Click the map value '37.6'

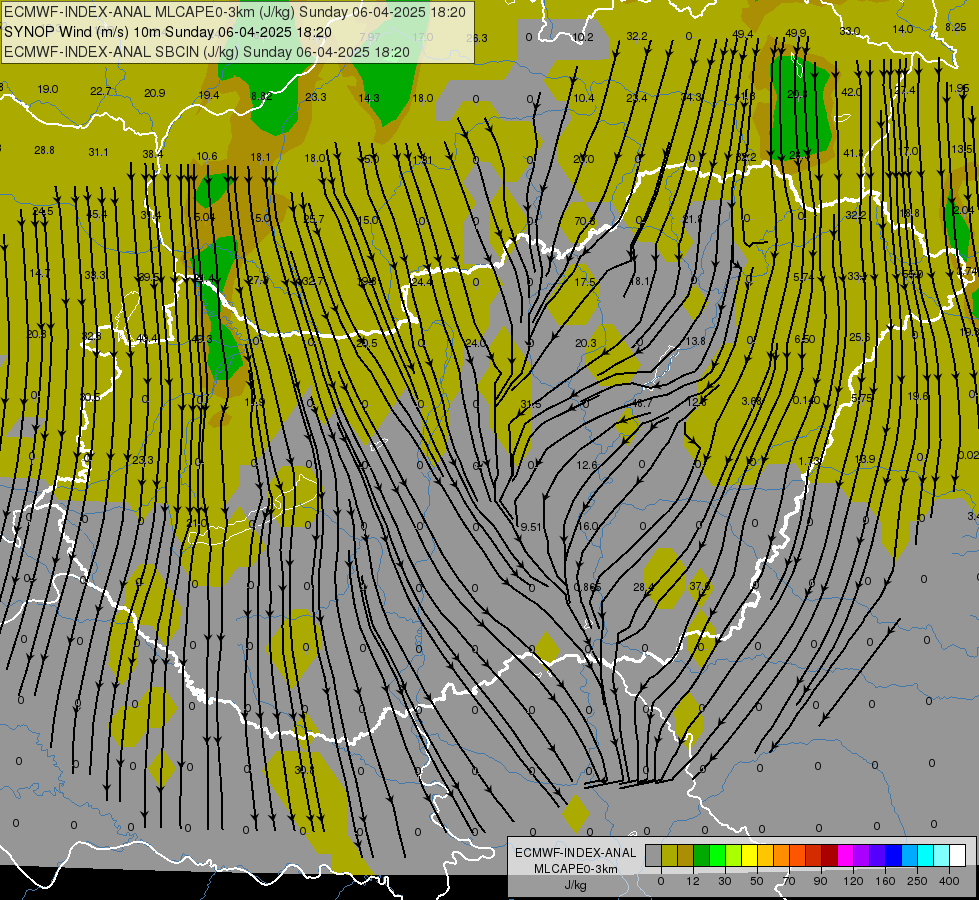coord(699,586)
